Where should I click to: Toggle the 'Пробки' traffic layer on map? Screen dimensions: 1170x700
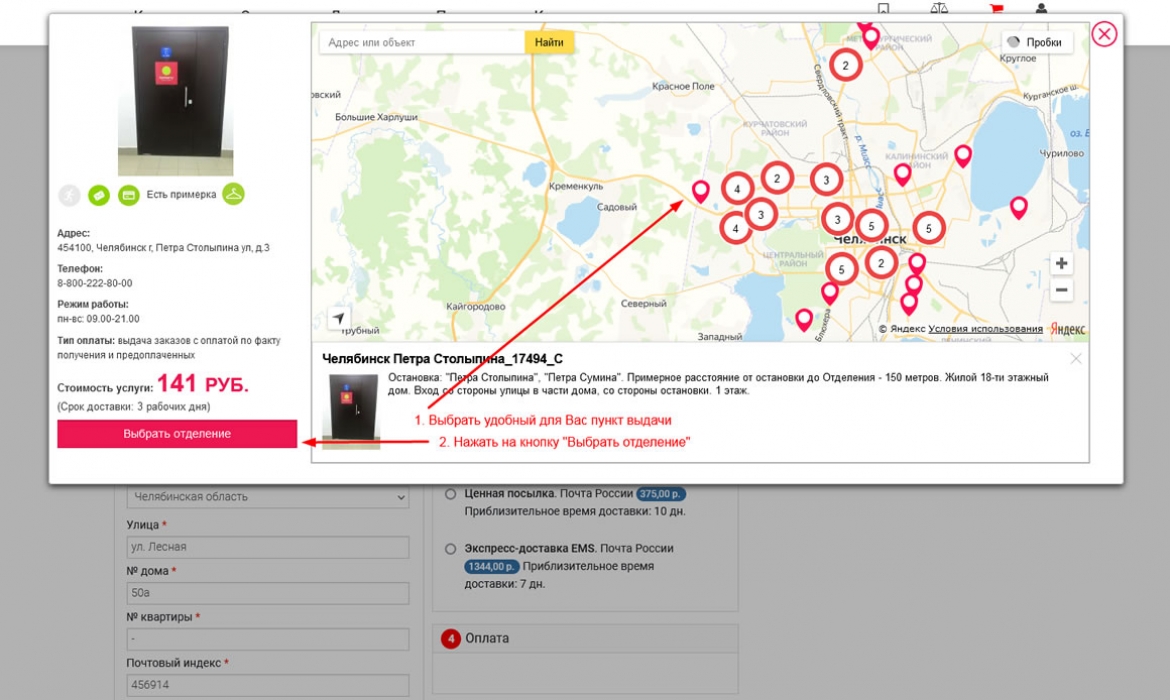[1036, 43]
